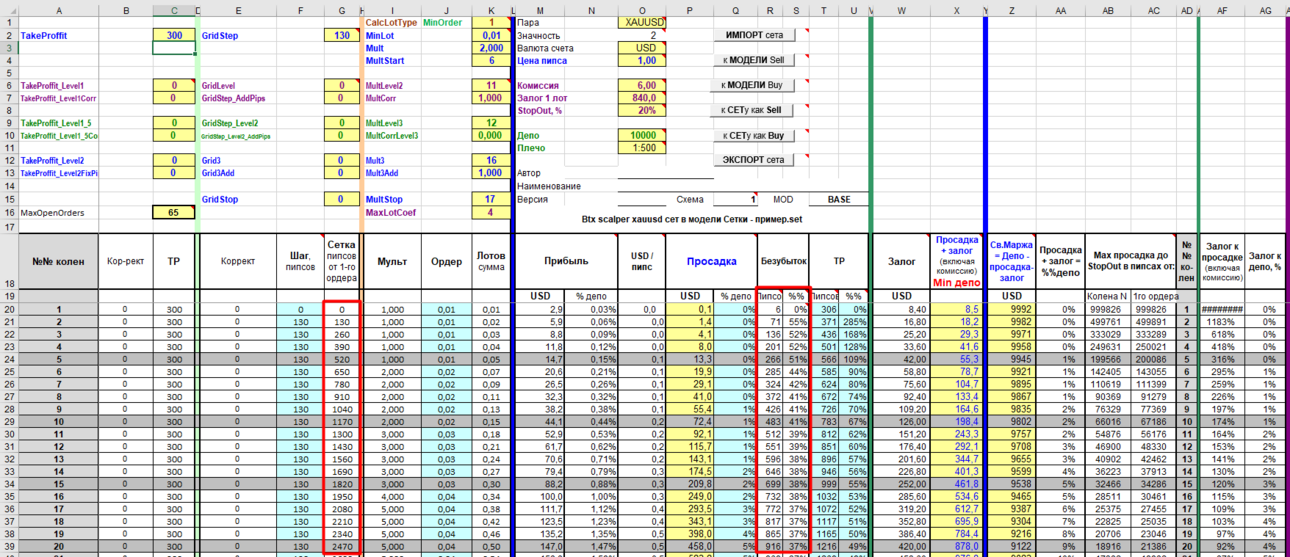Click the MultCorrLevel3 label

(392, 135)
